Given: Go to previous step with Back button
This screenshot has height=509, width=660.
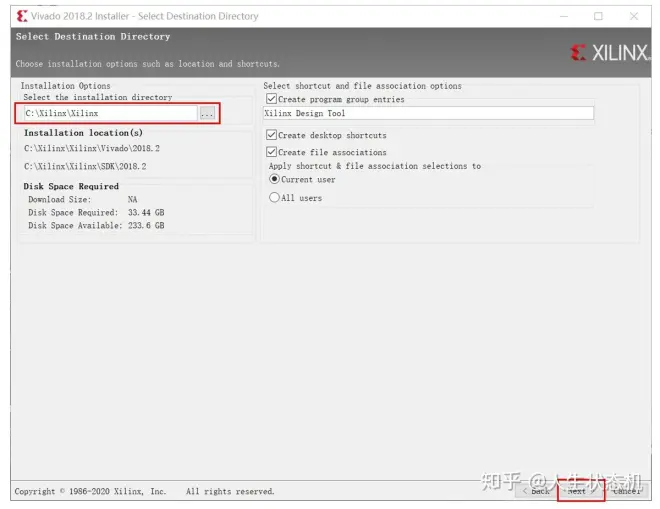Looking at the screenshot, I should click(536, 491).
